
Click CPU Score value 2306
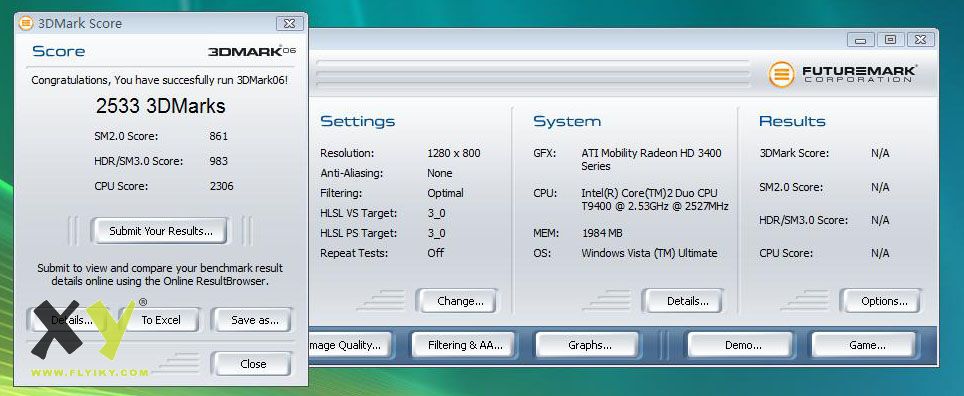tap(221, 186)
